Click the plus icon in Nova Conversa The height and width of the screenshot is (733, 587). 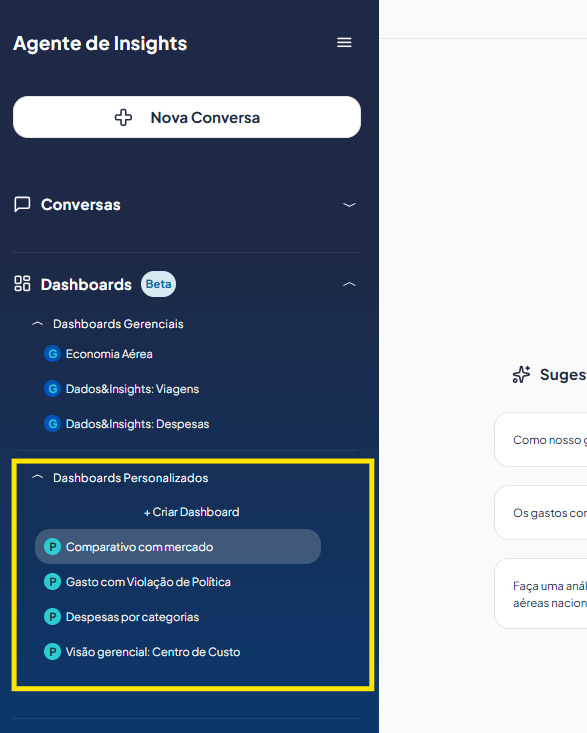click(123, 117)
